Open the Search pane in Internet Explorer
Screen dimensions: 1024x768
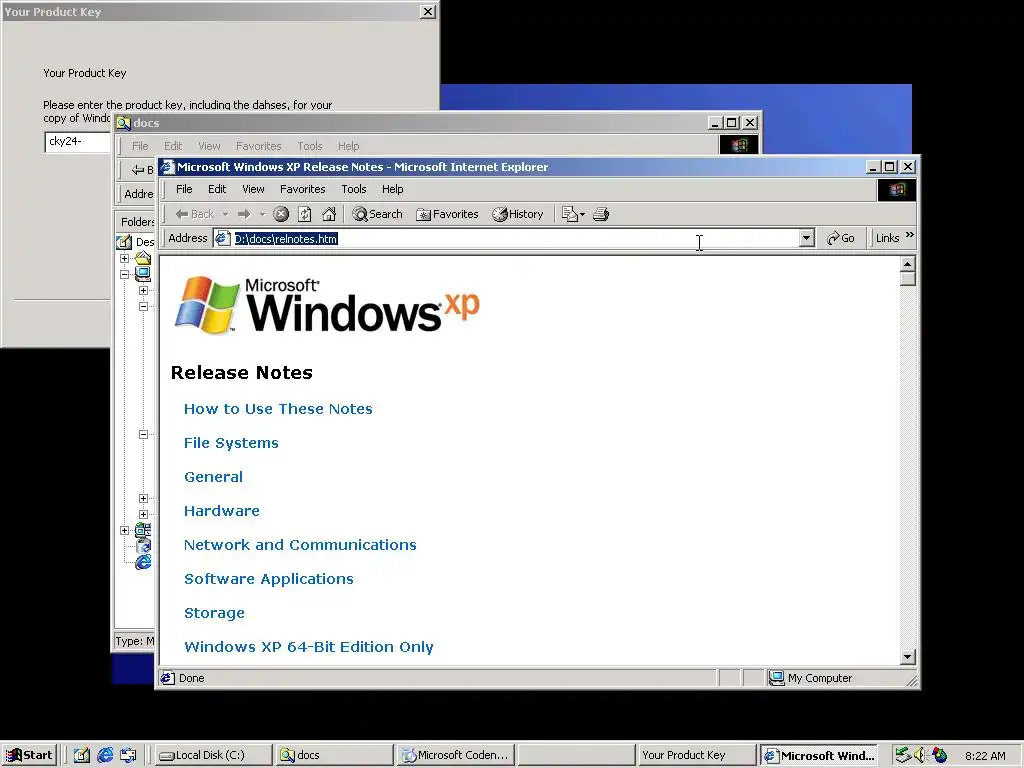[x=377, y=214]
